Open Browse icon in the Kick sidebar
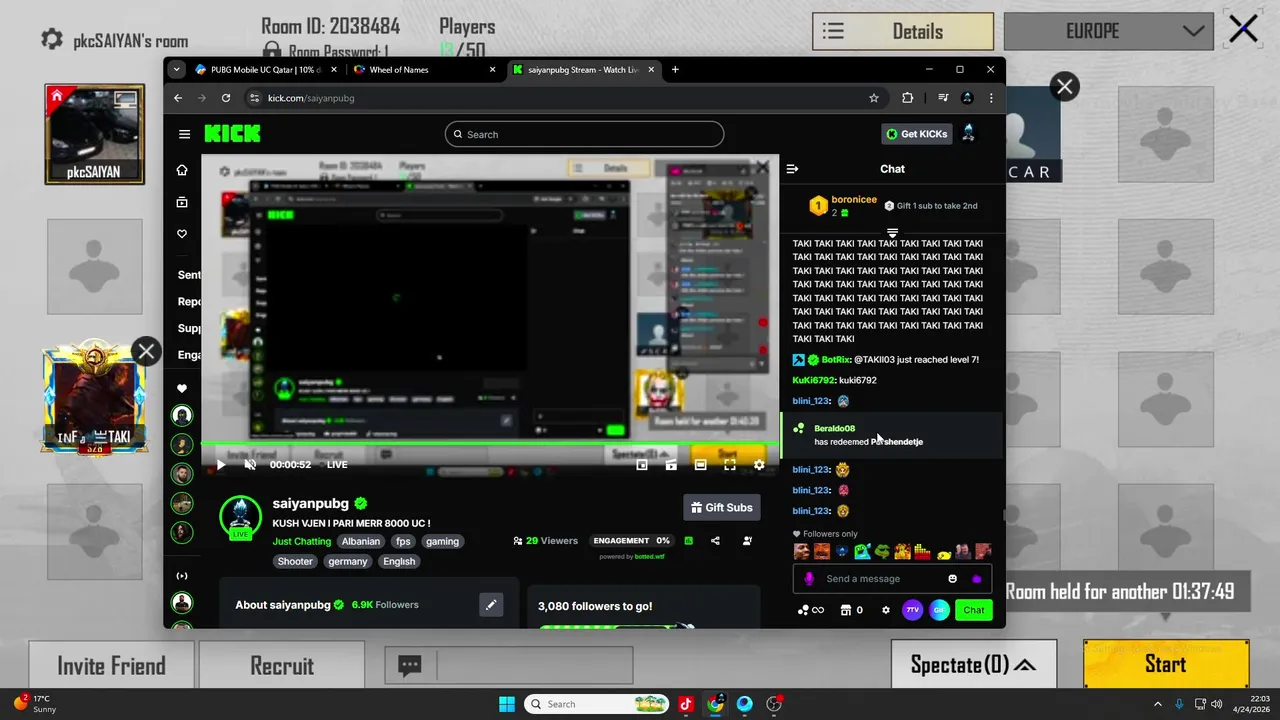 click(x=182, y=202)
